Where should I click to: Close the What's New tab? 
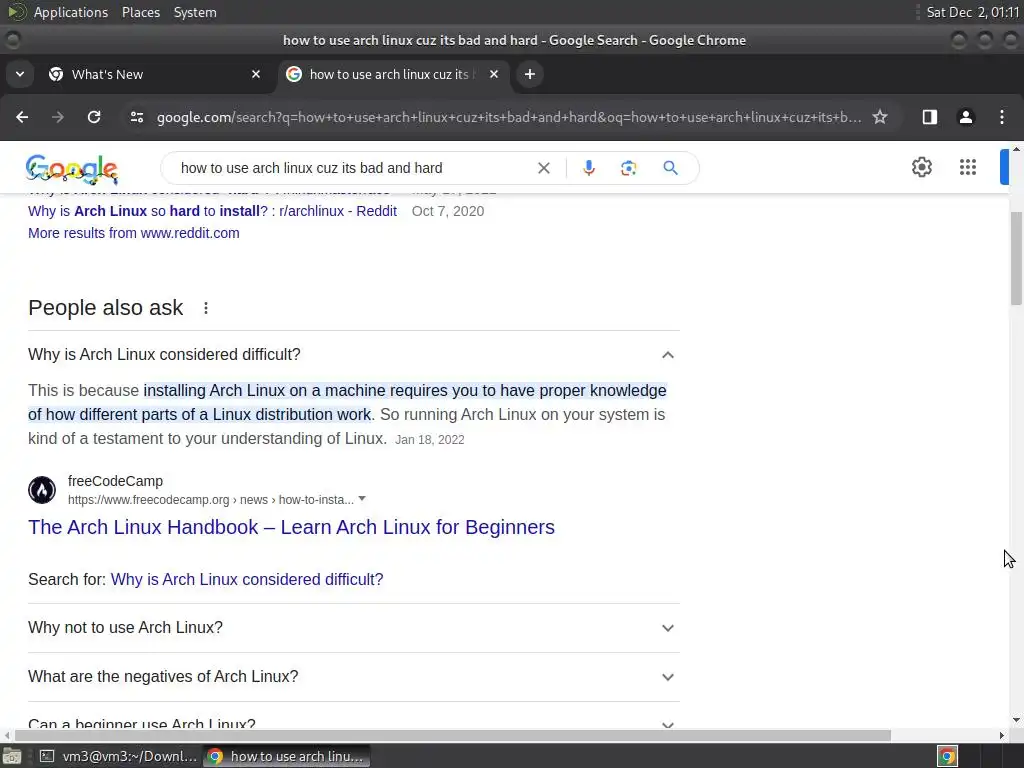(256, 74)
